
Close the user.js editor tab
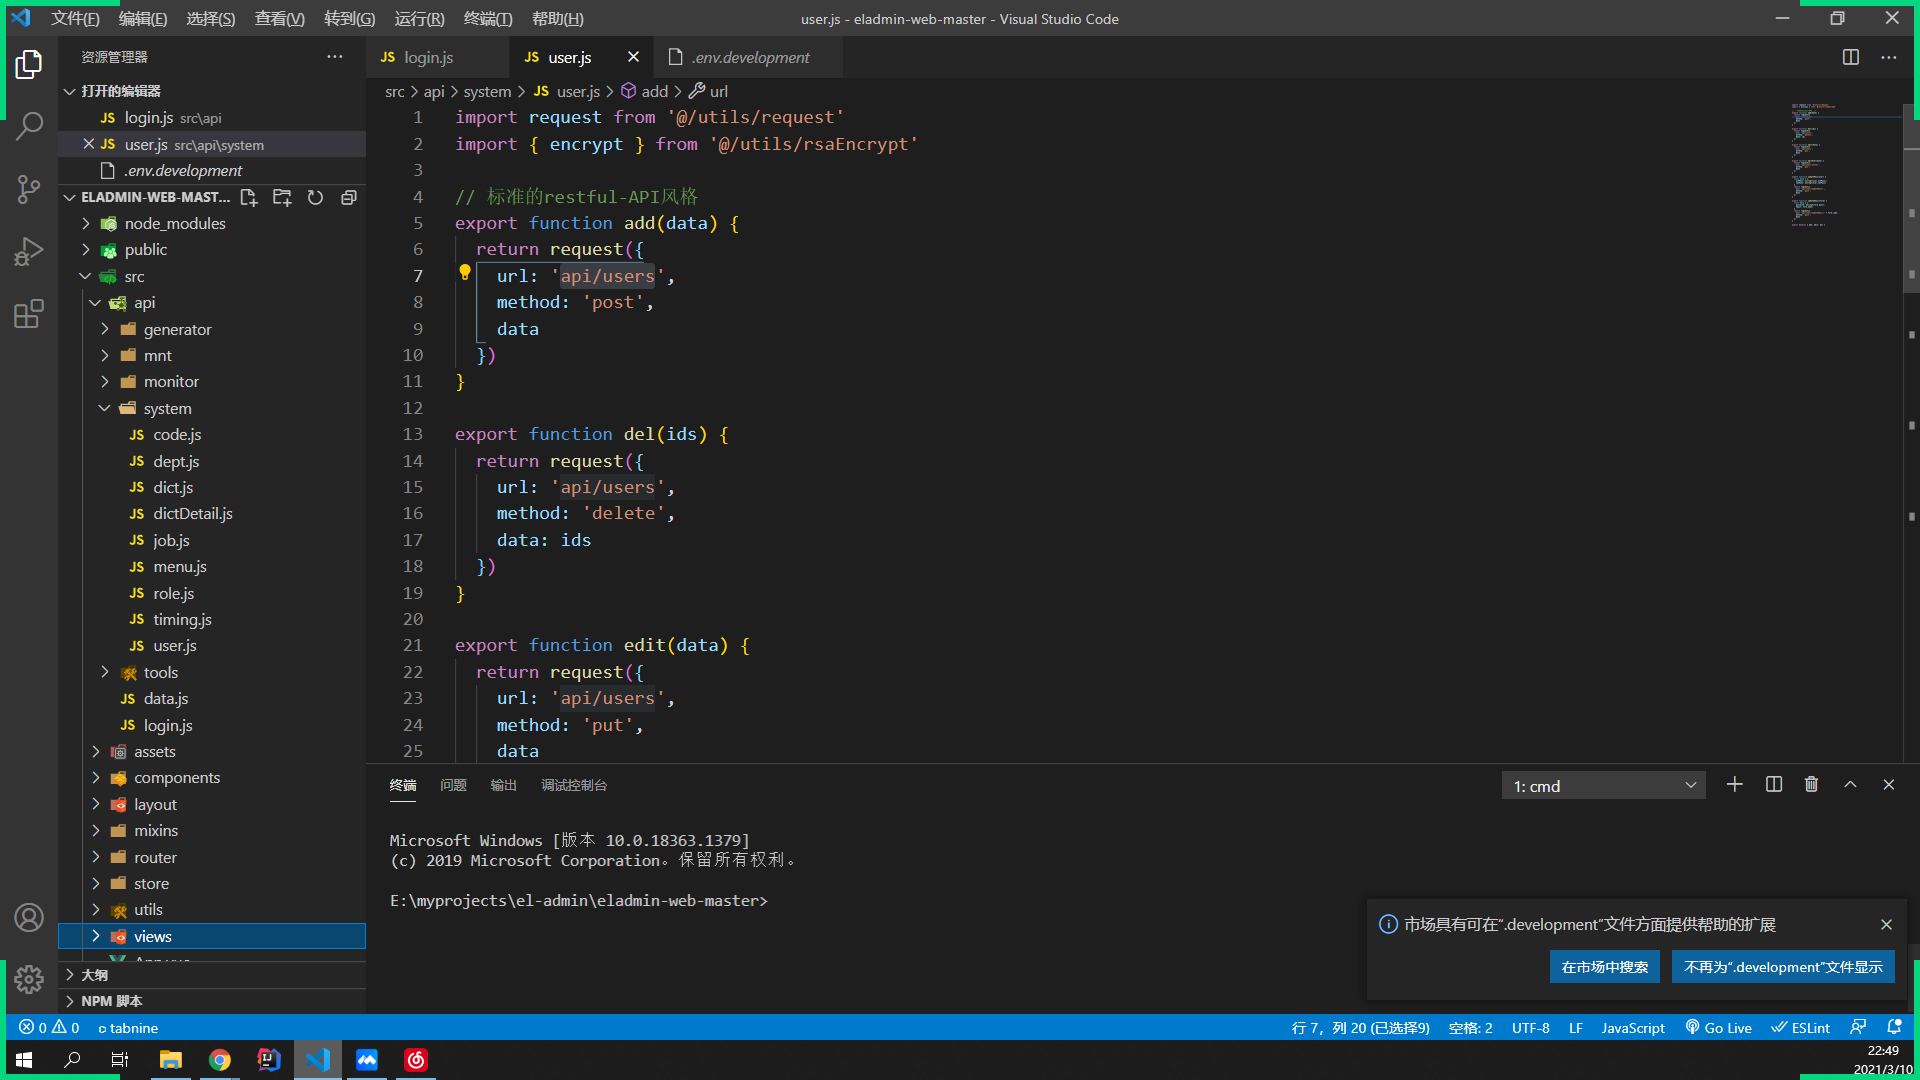pos(633,57)
